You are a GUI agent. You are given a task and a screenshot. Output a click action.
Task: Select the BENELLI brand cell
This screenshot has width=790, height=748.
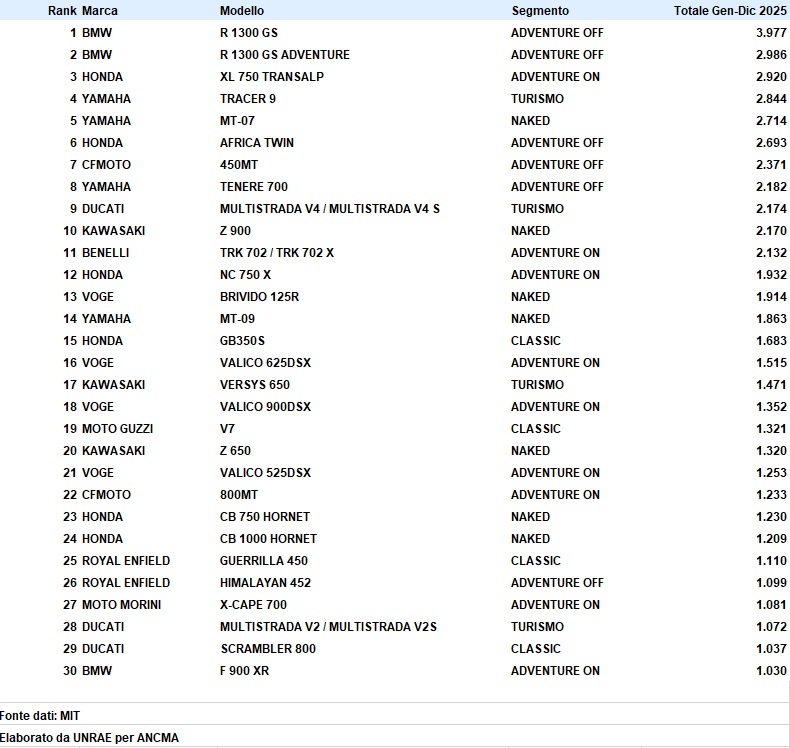pos(105,253)
